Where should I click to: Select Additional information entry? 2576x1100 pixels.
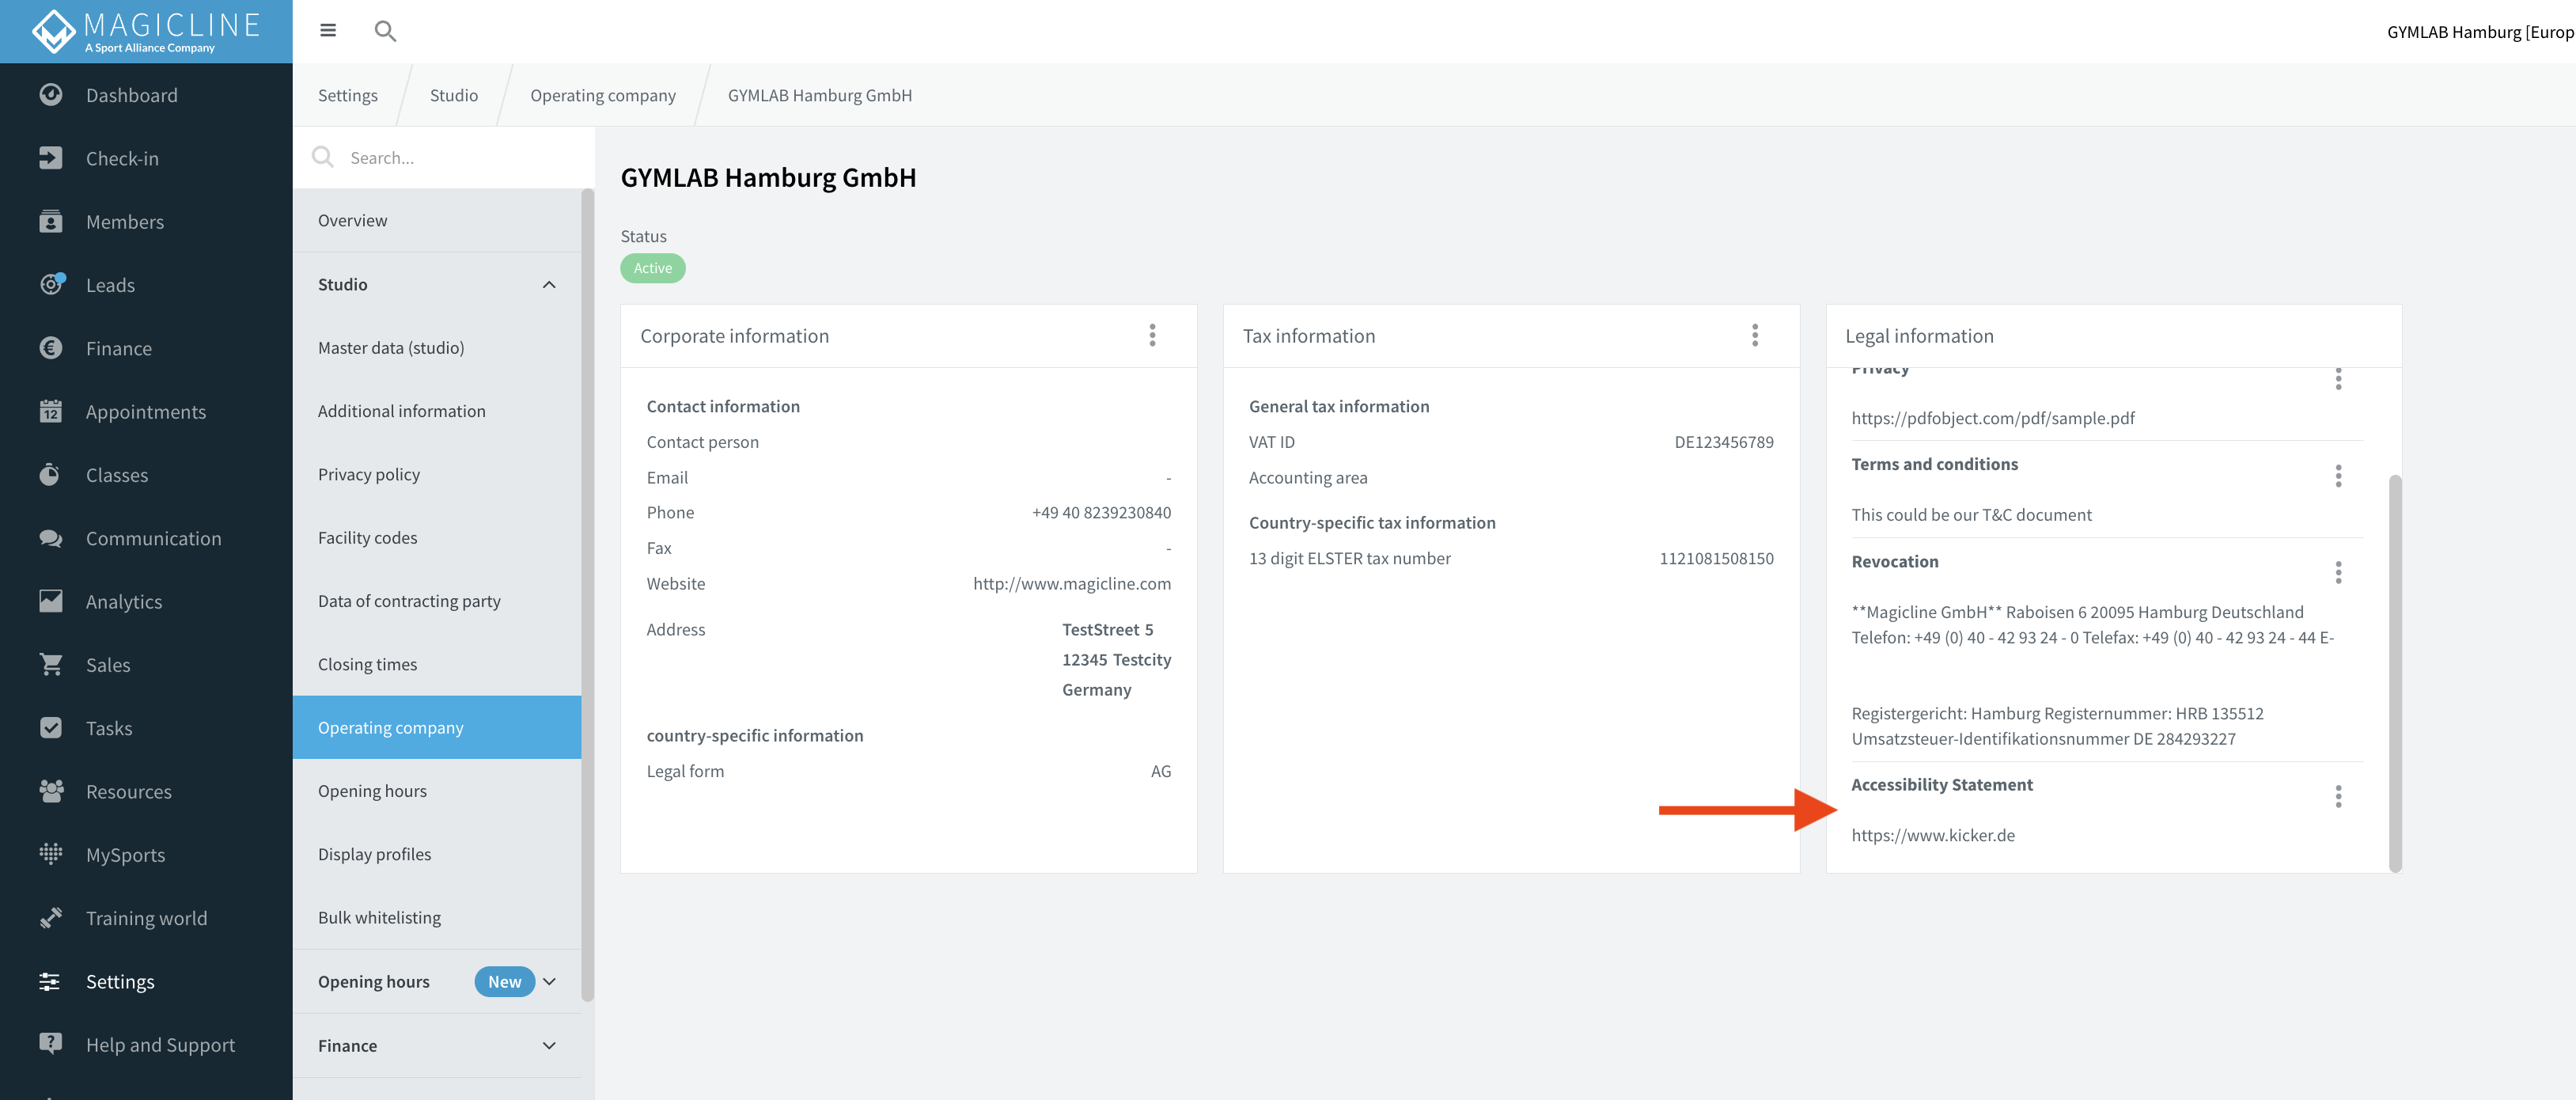[x=437, y=411]
